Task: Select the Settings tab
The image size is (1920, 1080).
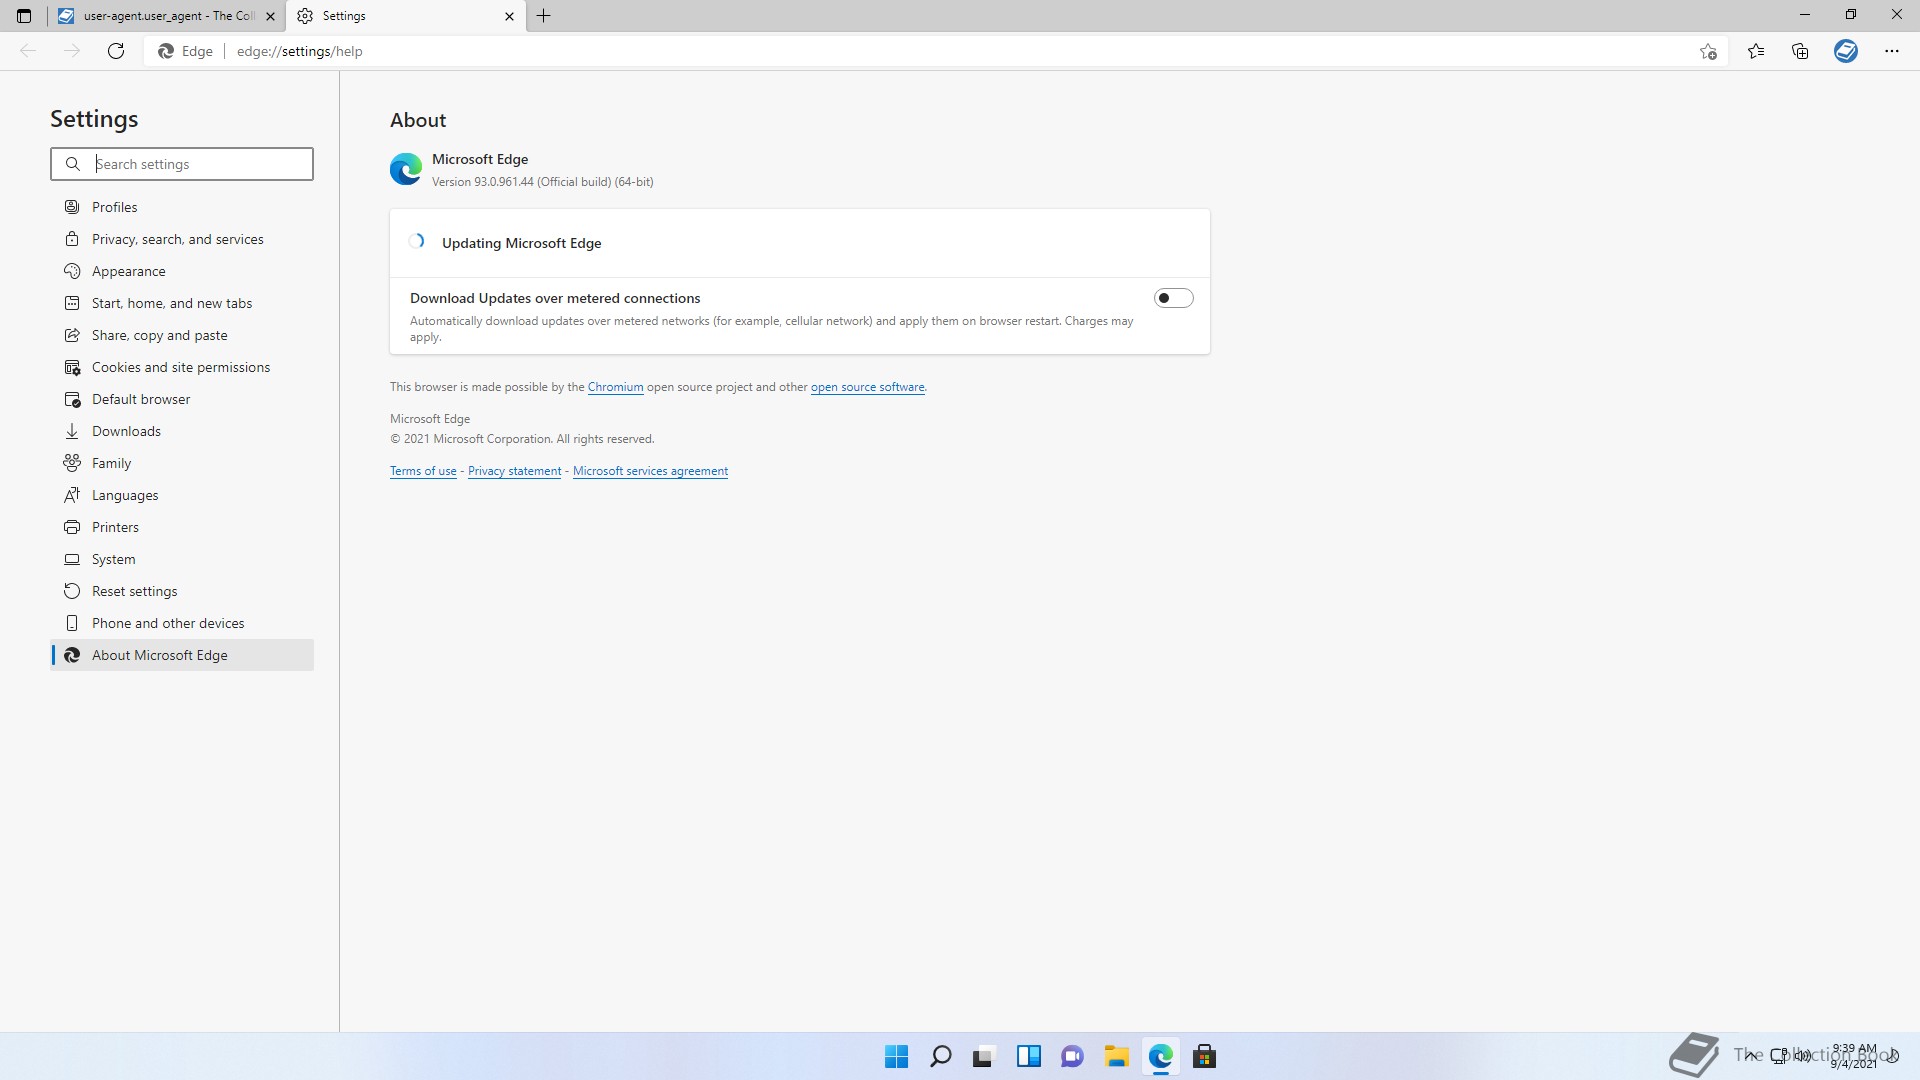Action: coord(406,16)
